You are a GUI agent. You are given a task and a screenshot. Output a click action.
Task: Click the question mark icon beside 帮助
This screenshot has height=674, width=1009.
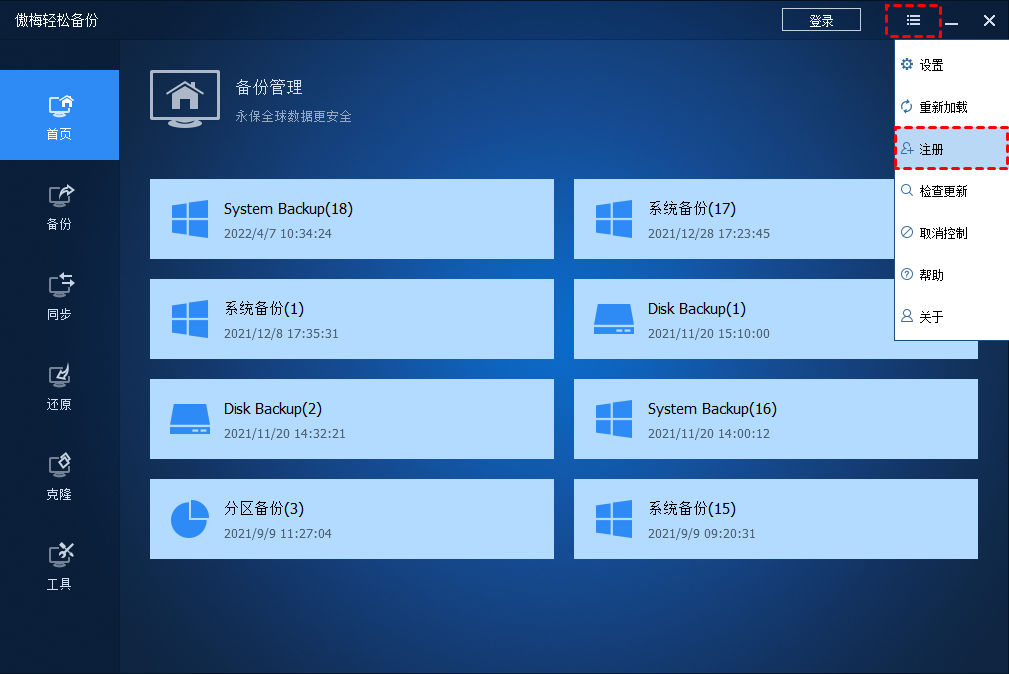click(907, 274)
